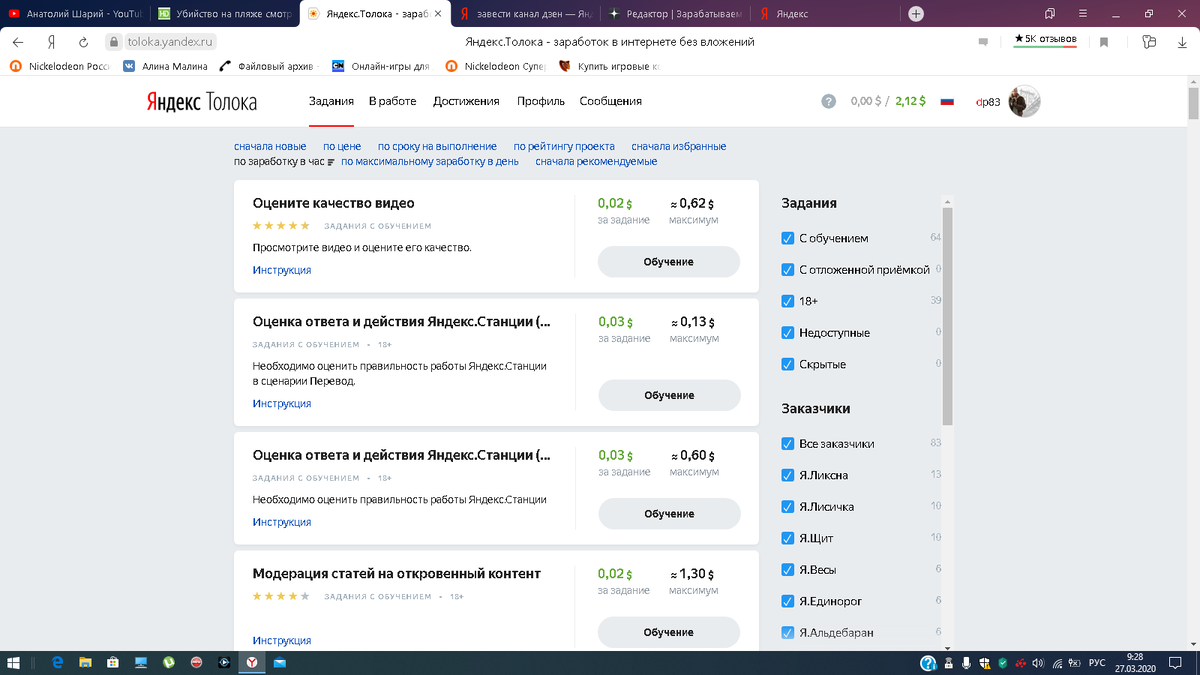Sort by 'по рейтингу проекта'
1200x675 pixels.
pos(564,146)
